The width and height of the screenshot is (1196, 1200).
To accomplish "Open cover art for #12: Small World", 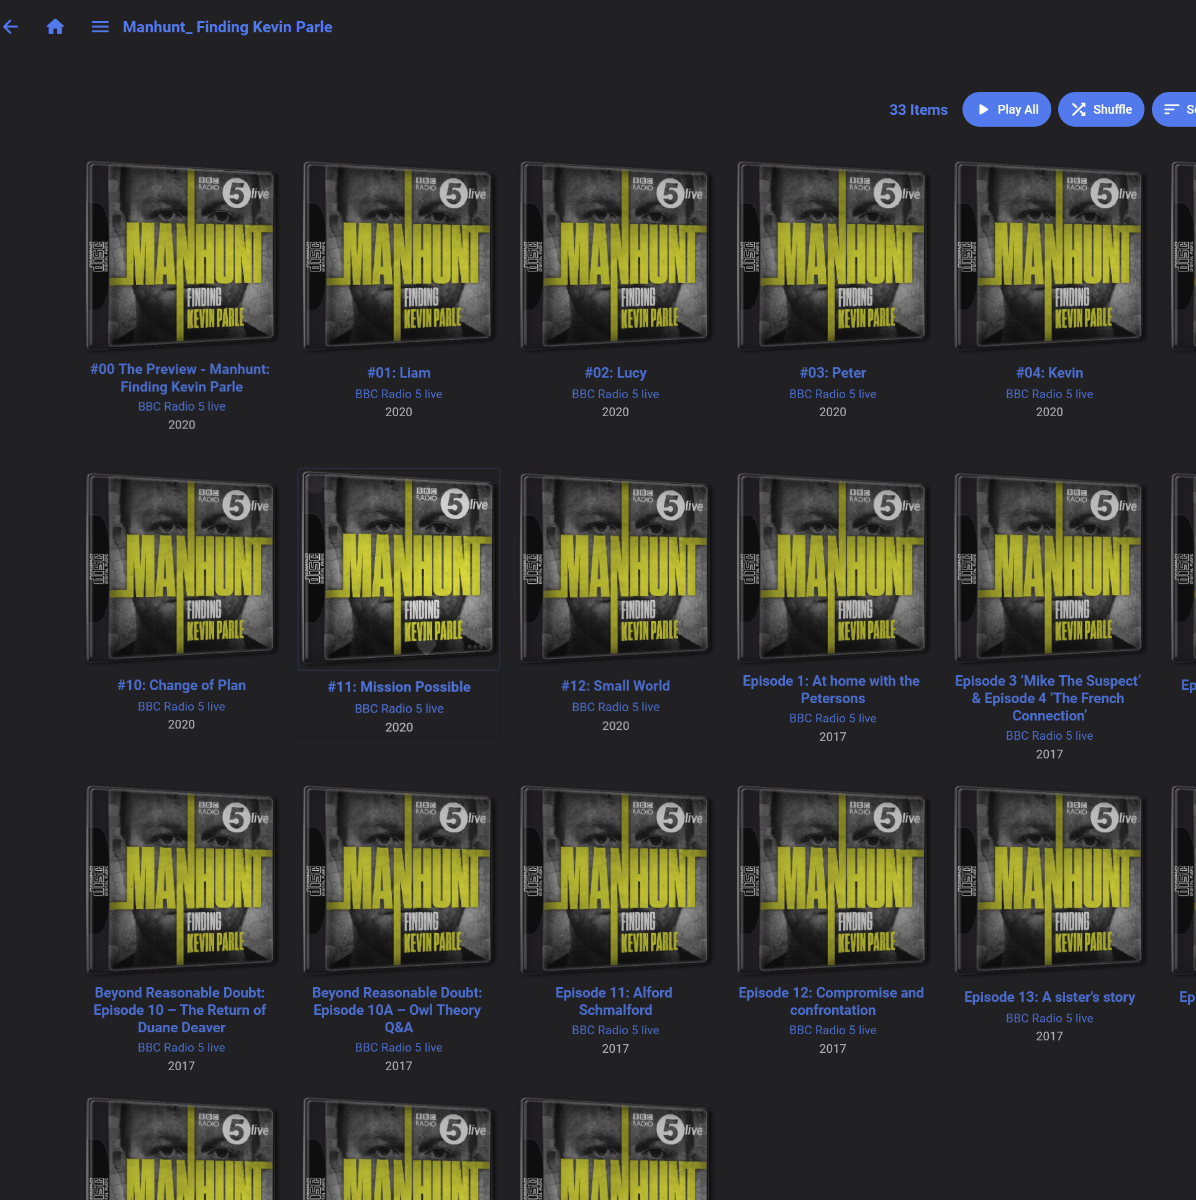I will click(x=615, y=567).
